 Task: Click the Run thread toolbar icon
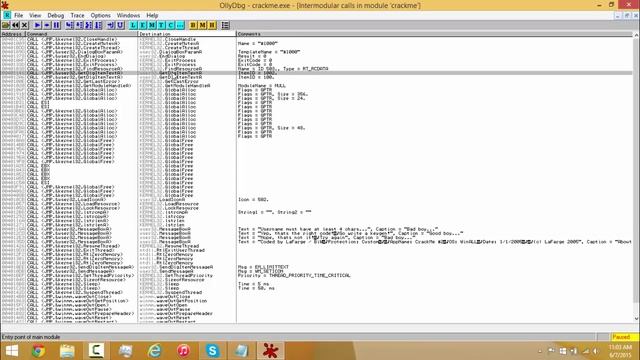point(47,25)
